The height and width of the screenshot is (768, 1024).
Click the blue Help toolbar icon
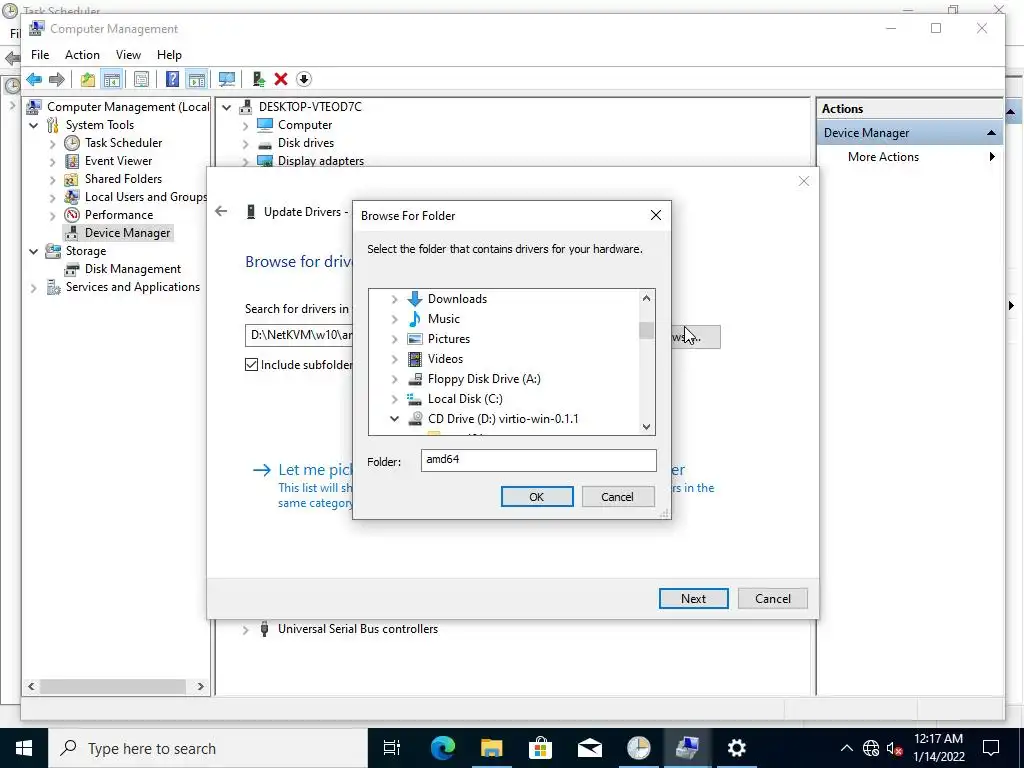[172, 80]
